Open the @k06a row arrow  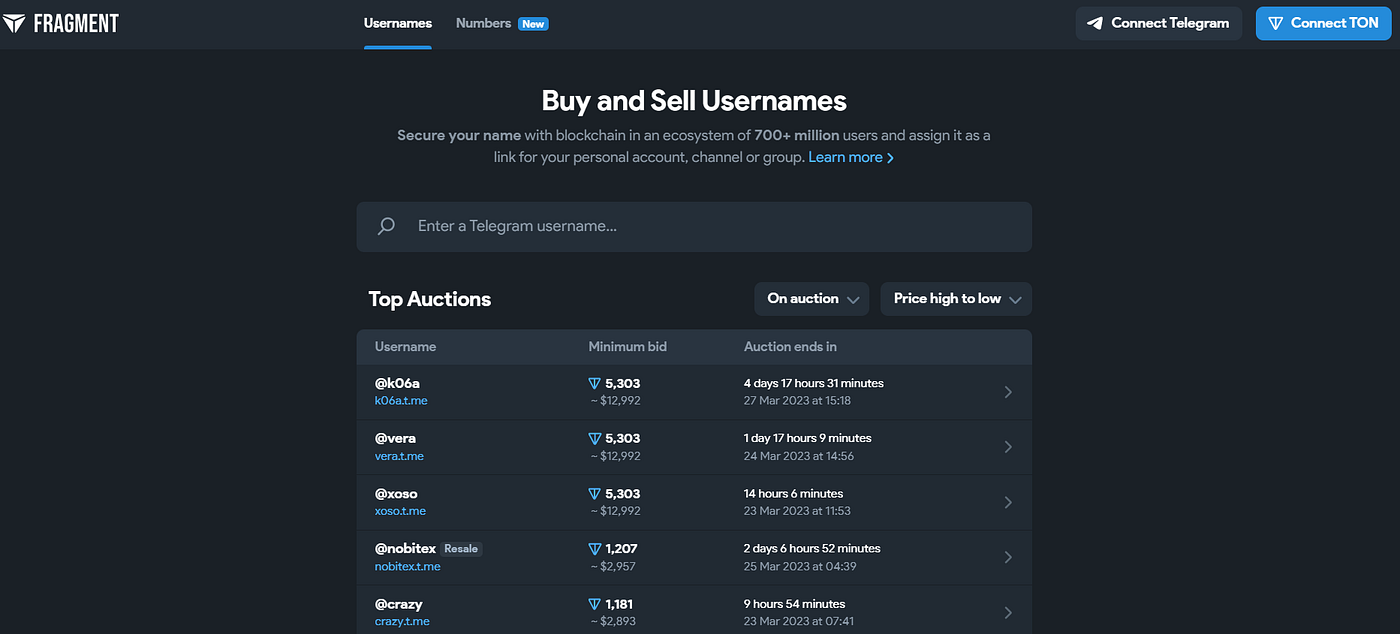click(x=1008, y=392)
